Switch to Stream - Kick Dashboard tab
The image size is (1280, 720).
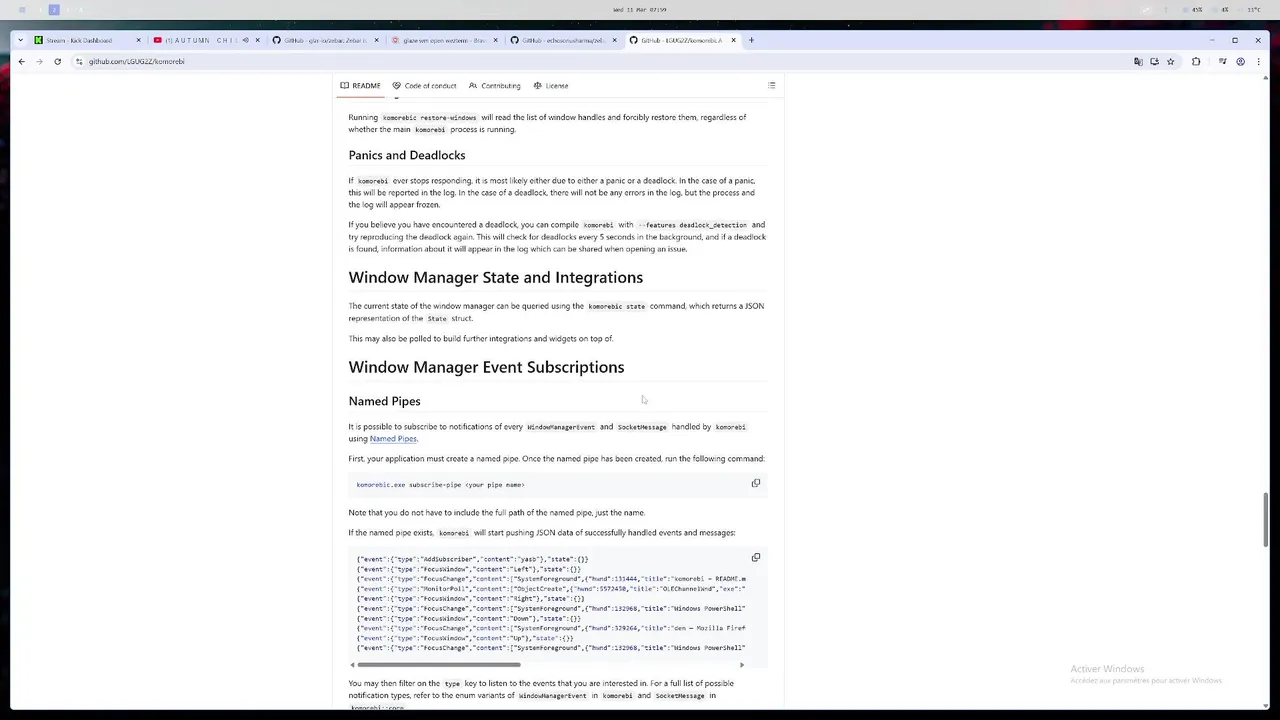click(88, 40)
